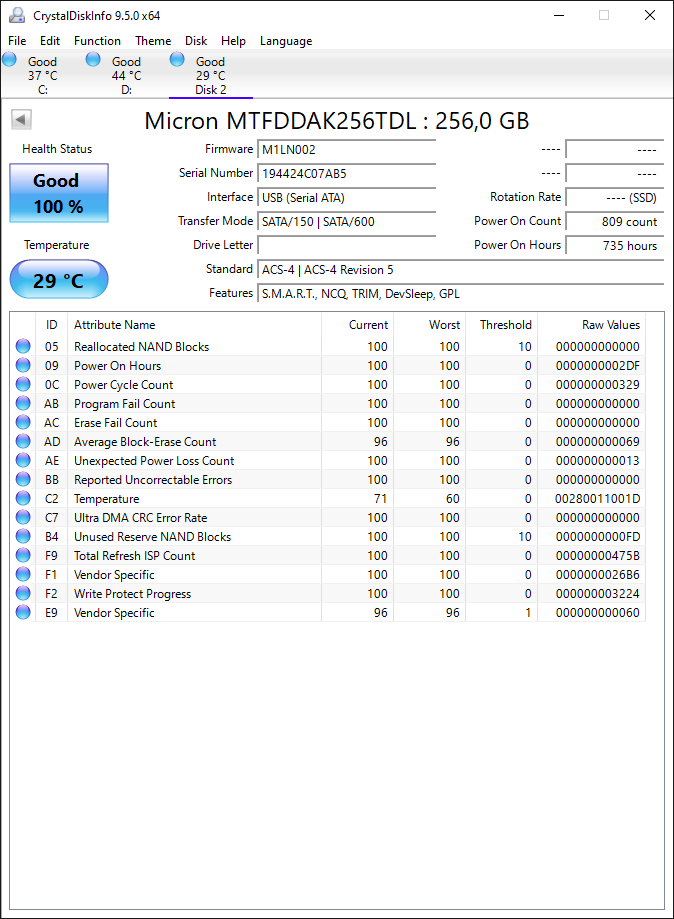Select the Power On Hours attribute row
The image size is (674, 919).
pos(328,365)
